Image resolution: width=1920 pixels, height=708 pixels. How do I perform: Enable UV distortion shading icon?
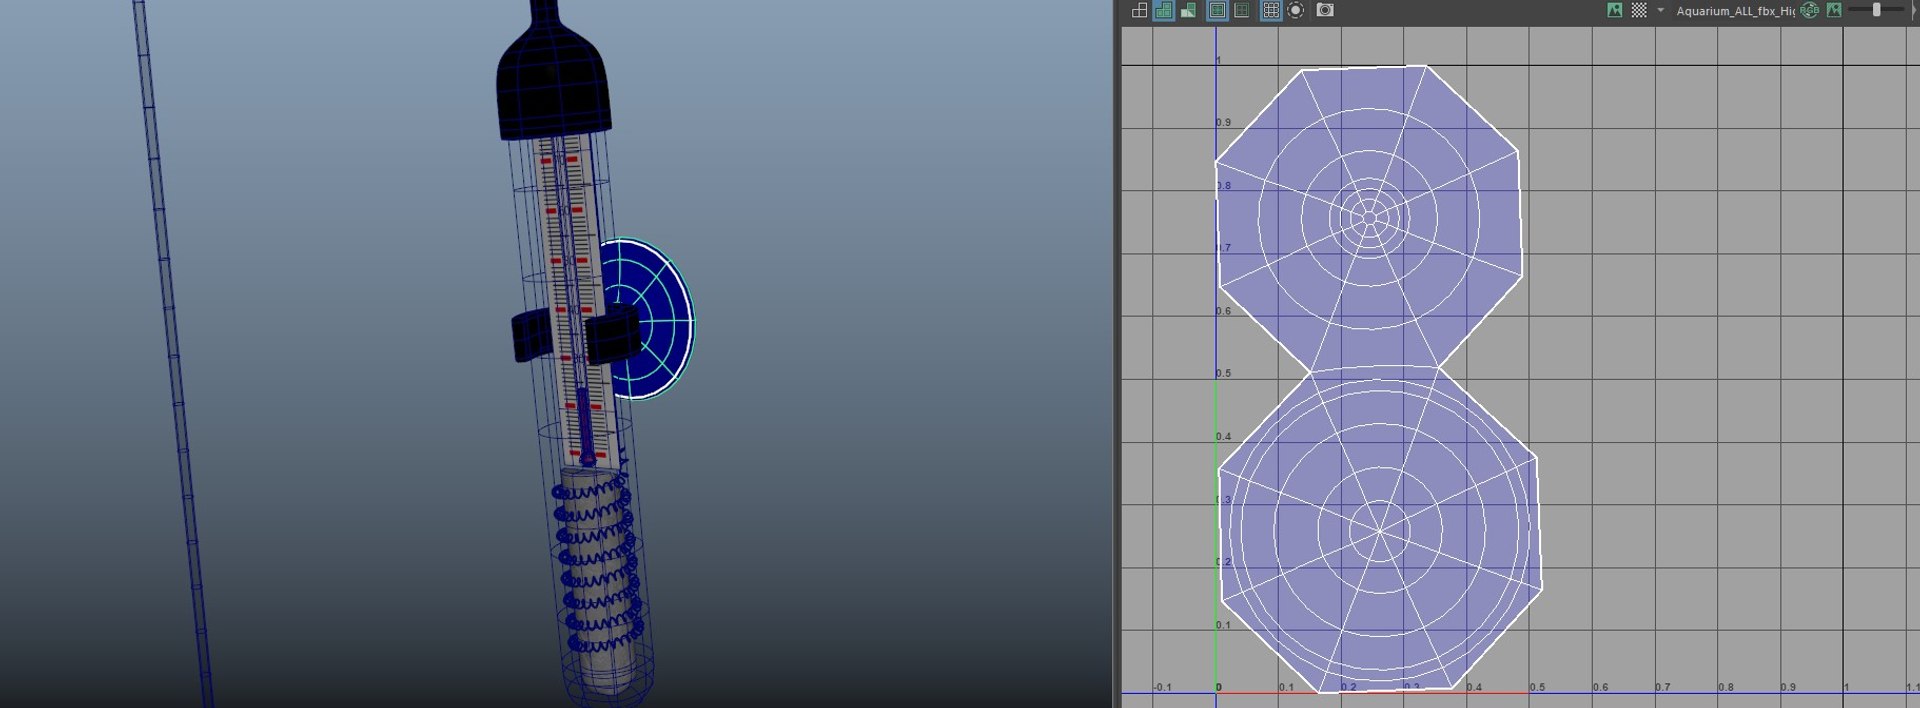click(1188, 10)
